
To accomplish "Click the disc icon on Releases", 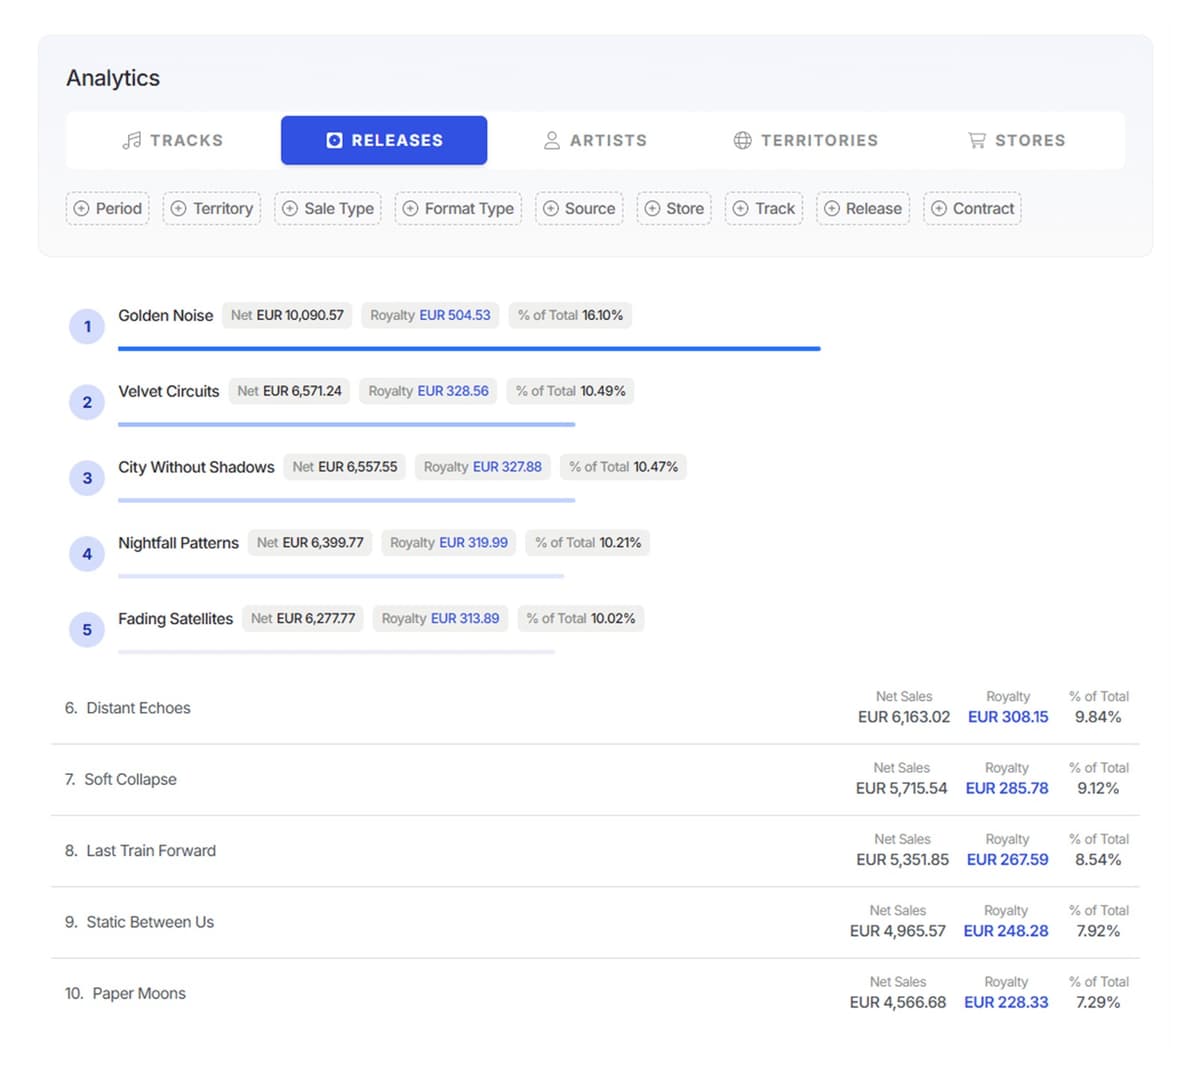I will click(335, 140).
